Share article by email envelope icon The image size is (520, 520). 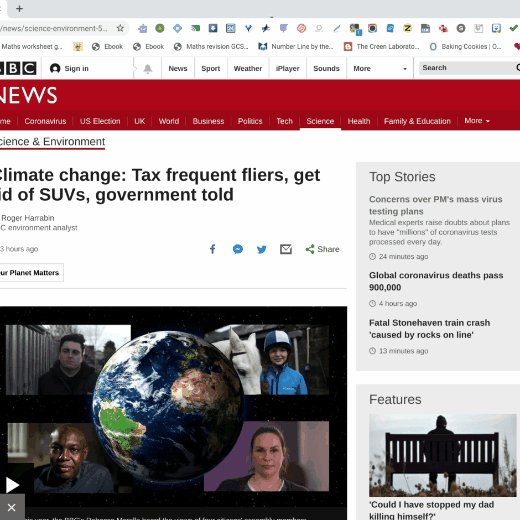tap(286, 249)
